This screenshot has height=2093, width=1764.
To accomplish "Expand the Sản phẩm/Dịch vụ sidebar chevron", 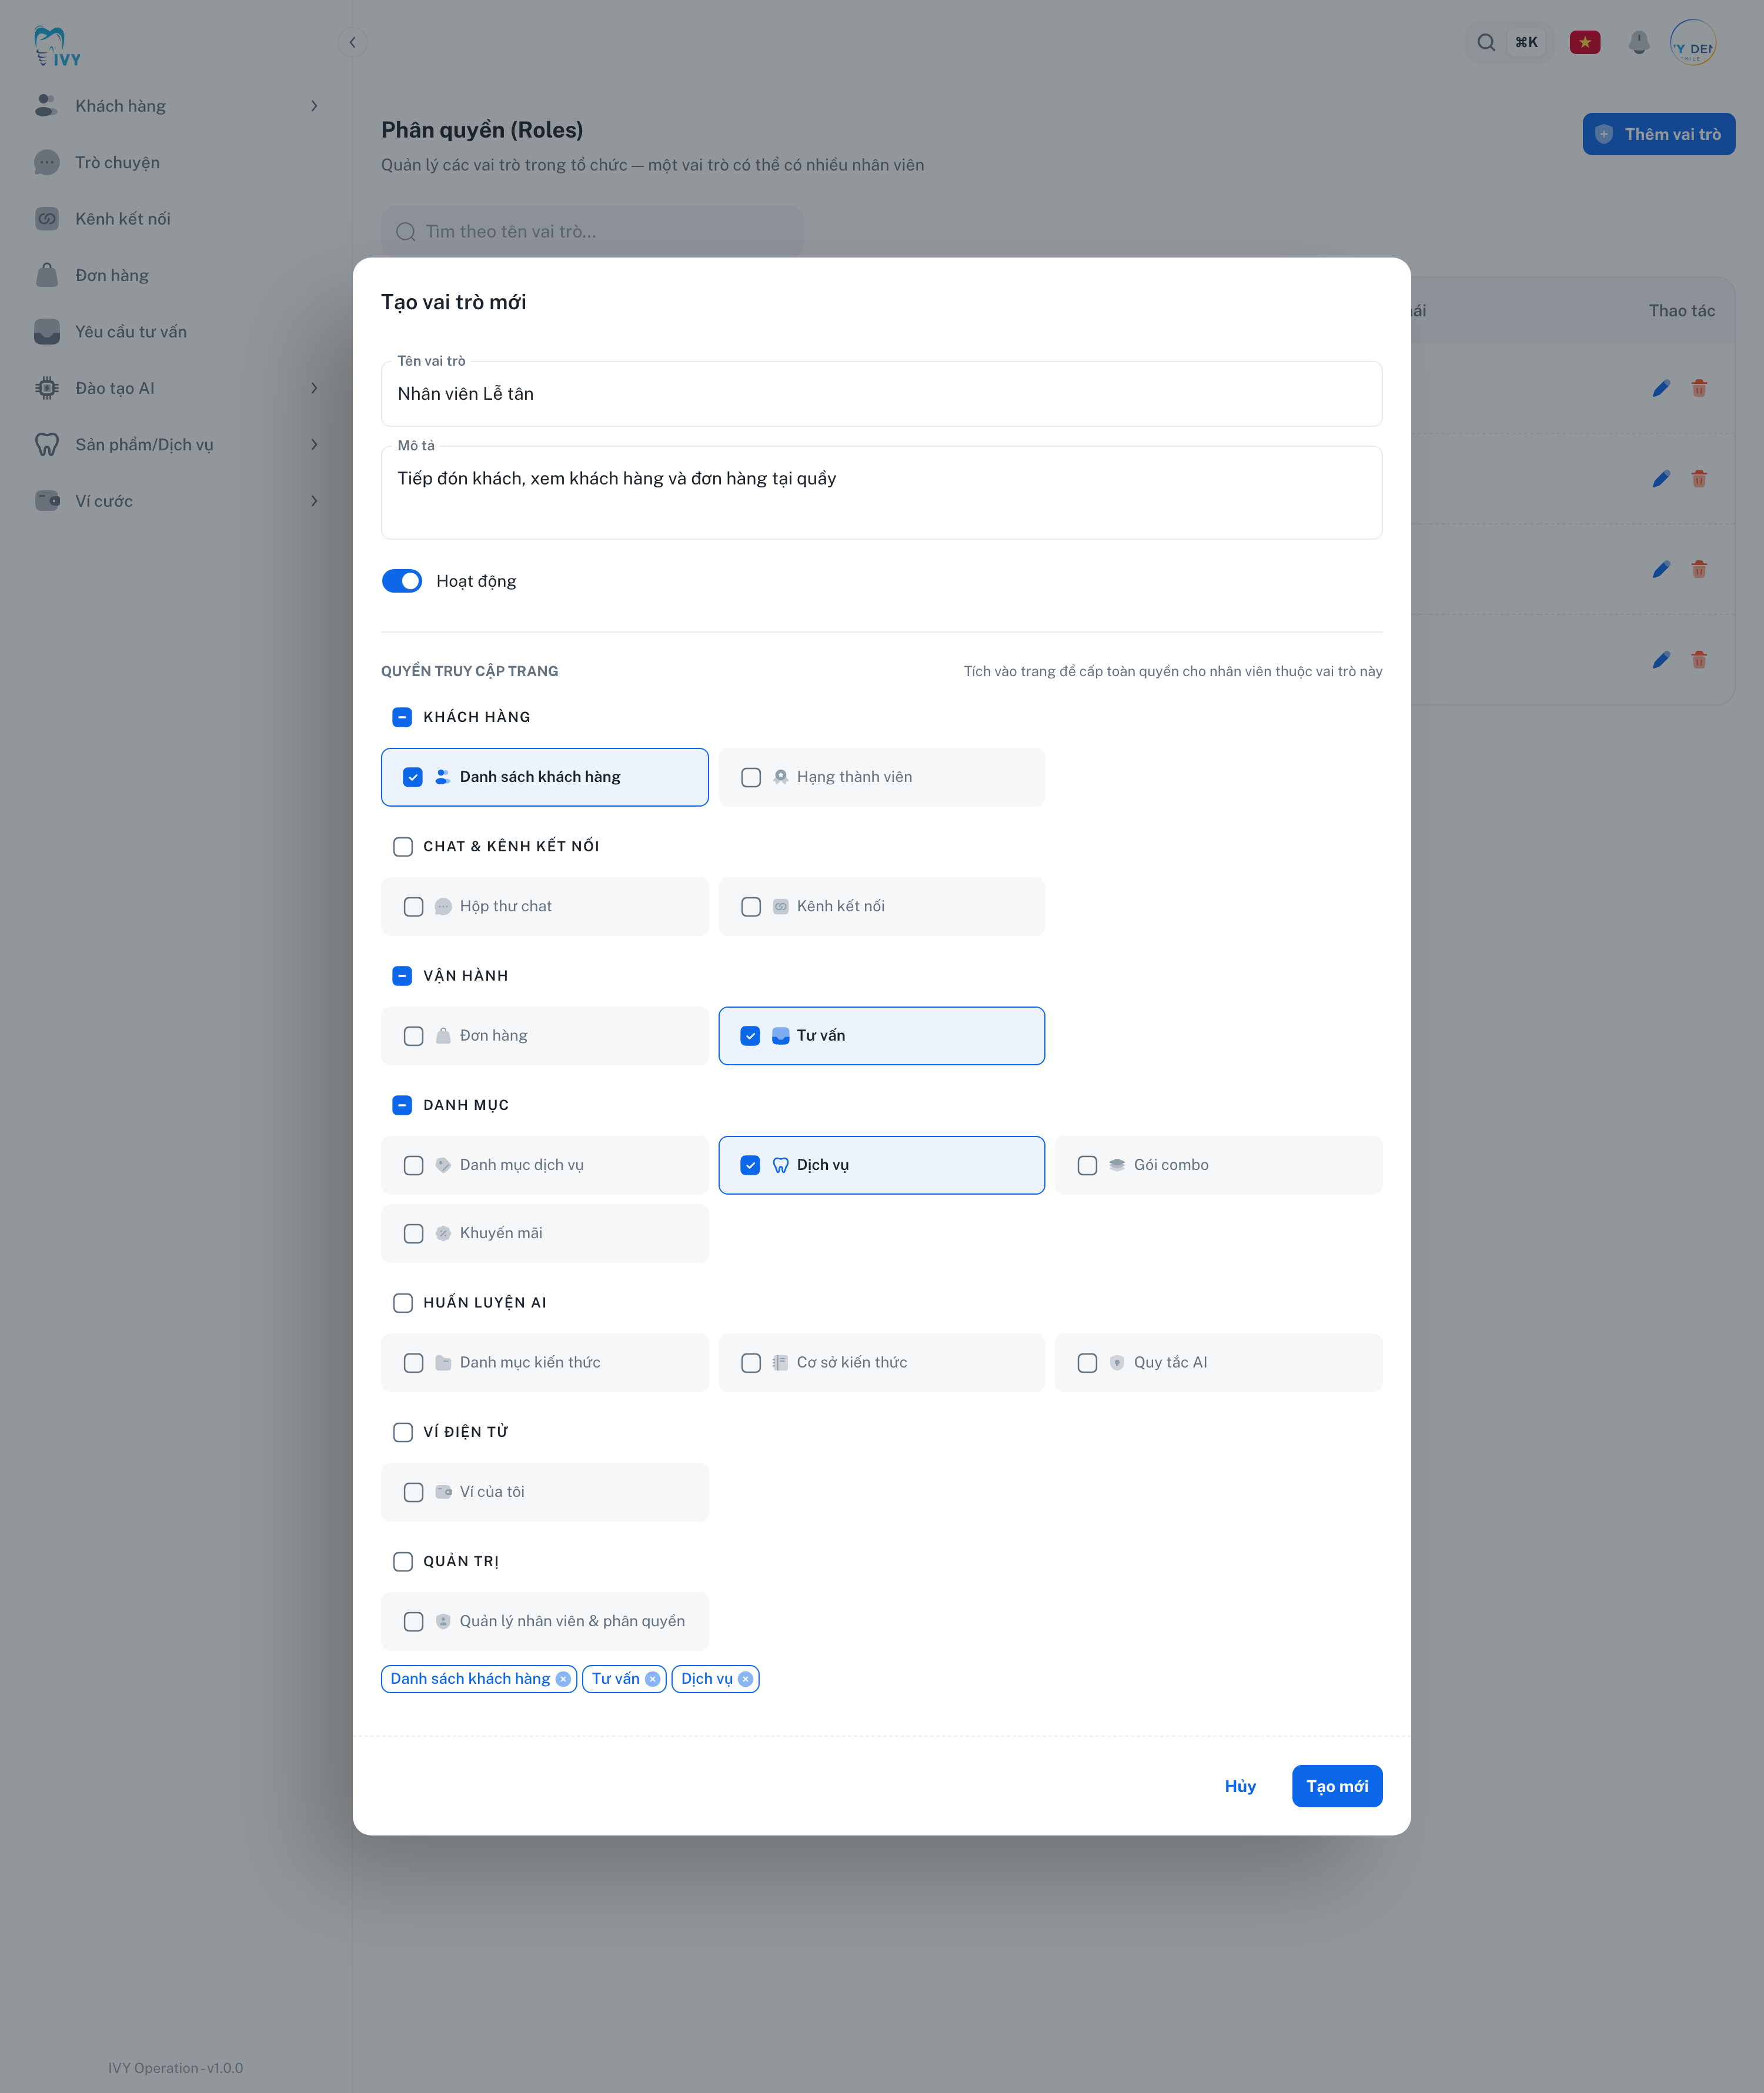I will 314,445.
